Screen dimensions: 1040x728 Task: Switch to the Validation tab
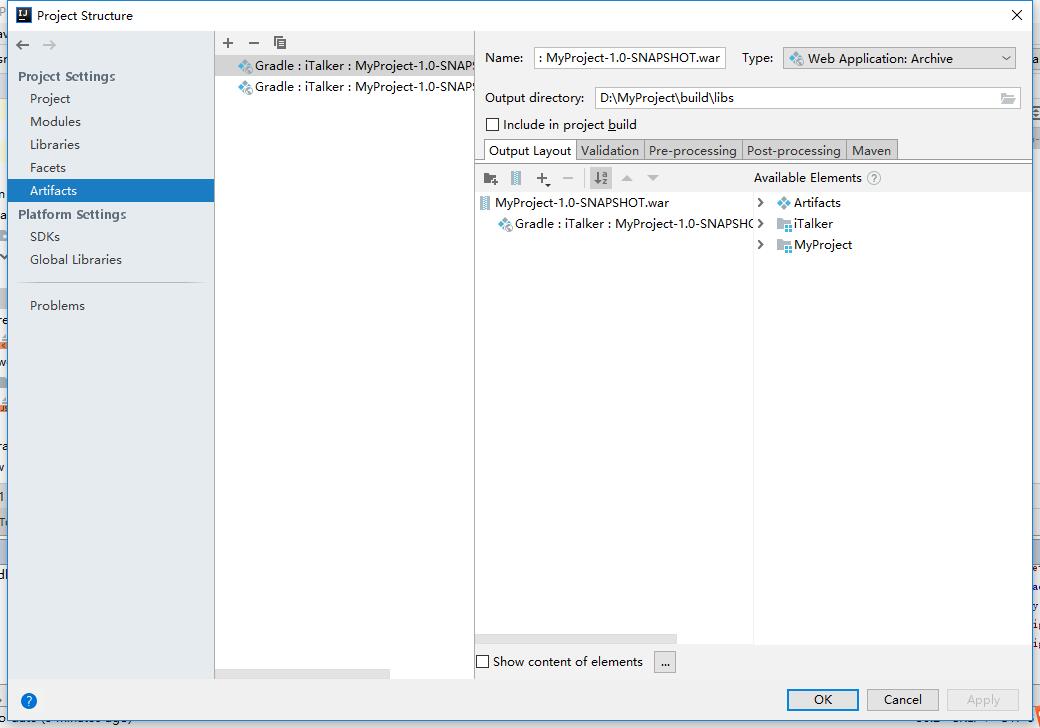tap(610, 151)
